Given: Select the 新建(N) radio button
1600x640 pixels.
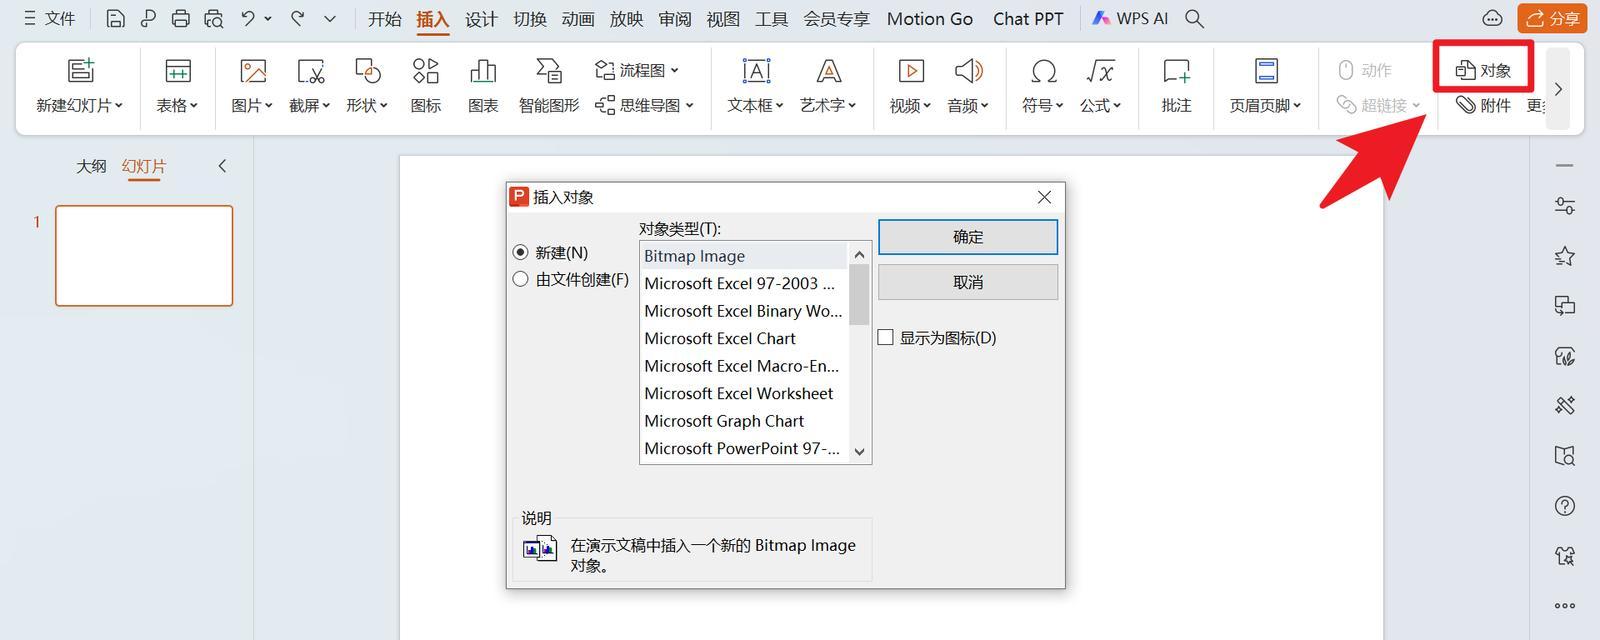Looking at the screenshot, I should point(520,253).
